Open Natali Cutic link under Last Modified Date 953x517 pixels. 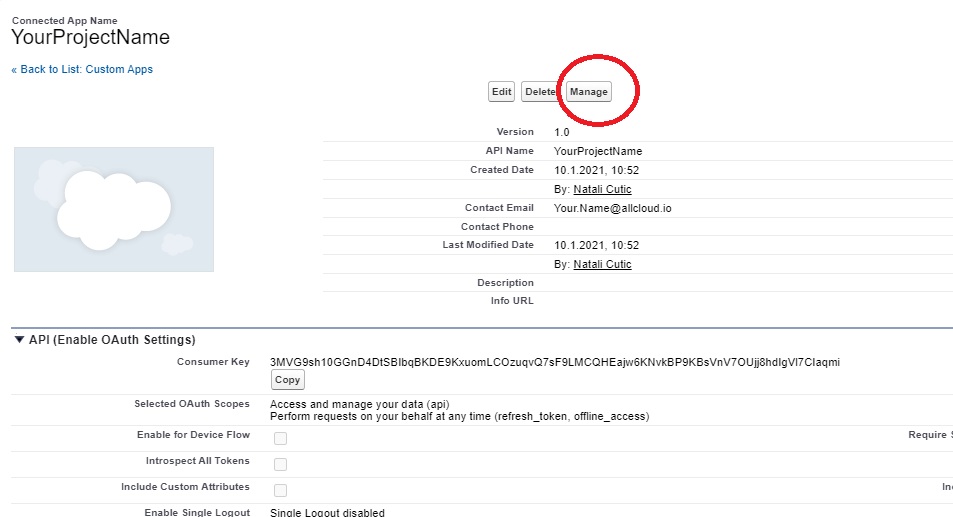pos(602,264)
